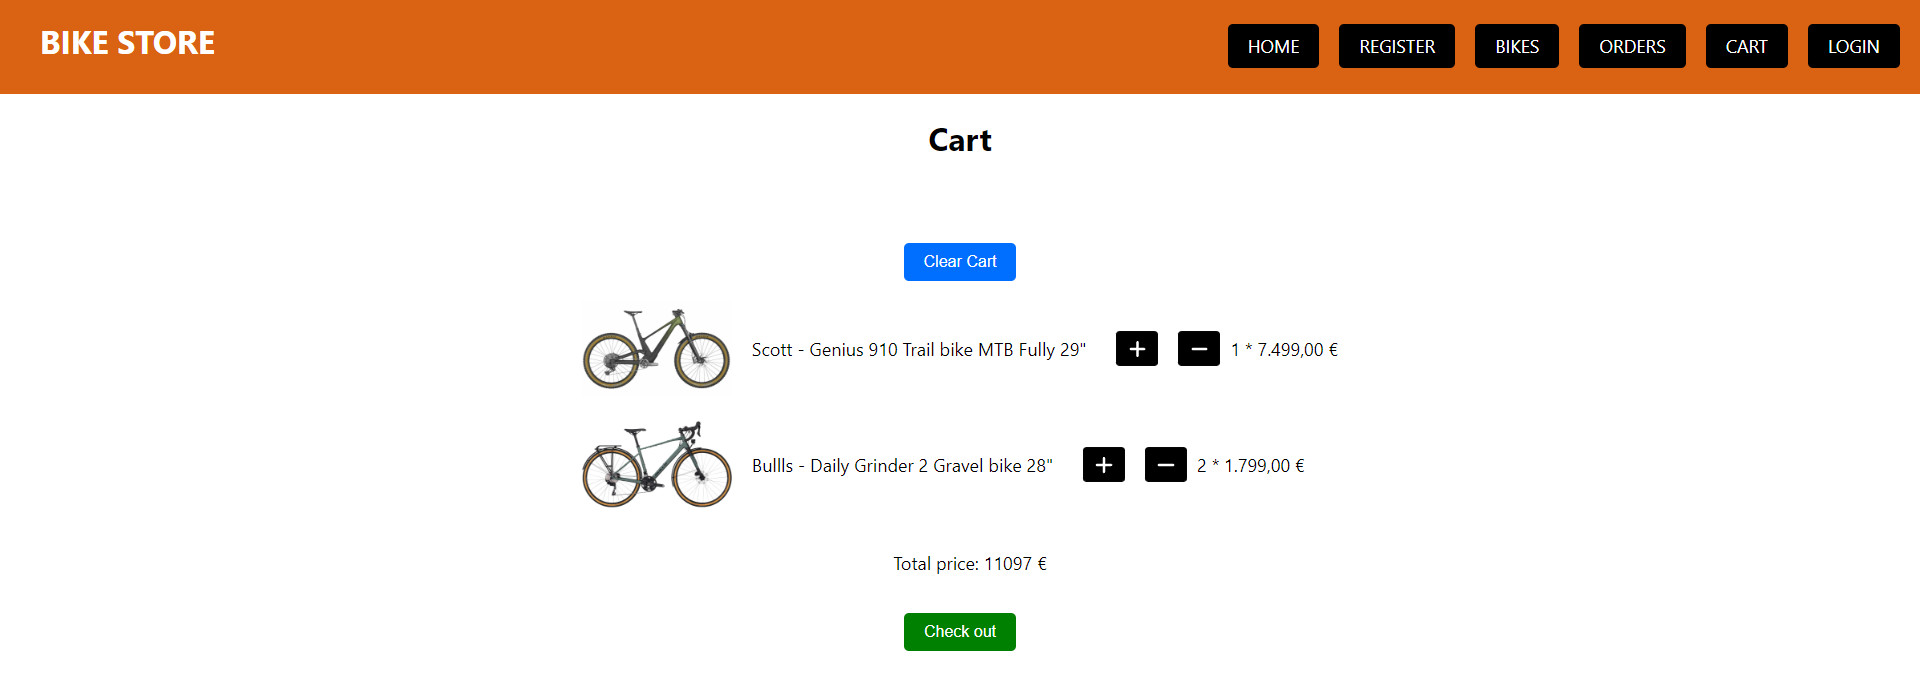View your ORDERS

tap(1631, 46)
